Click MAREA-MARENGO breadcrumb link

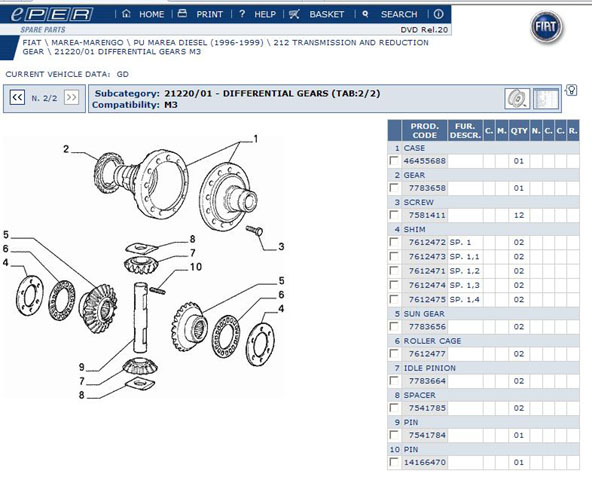[x=87, y=43]
